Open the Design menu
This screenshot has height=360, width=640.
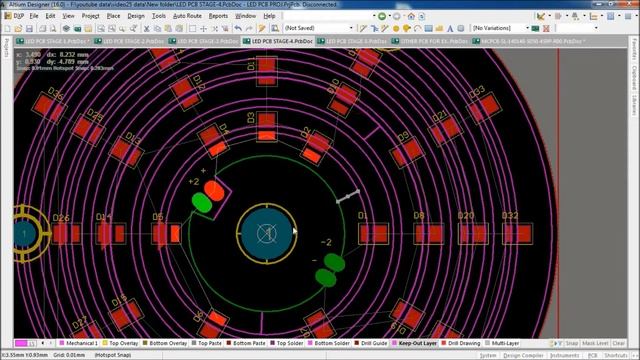(x=136, y=16)
